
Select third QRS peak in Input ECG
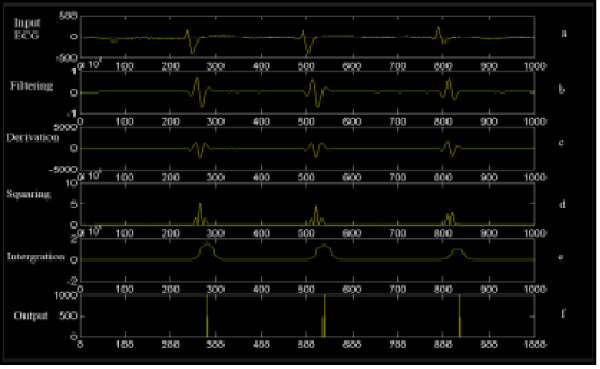click(x=438, y=31)
